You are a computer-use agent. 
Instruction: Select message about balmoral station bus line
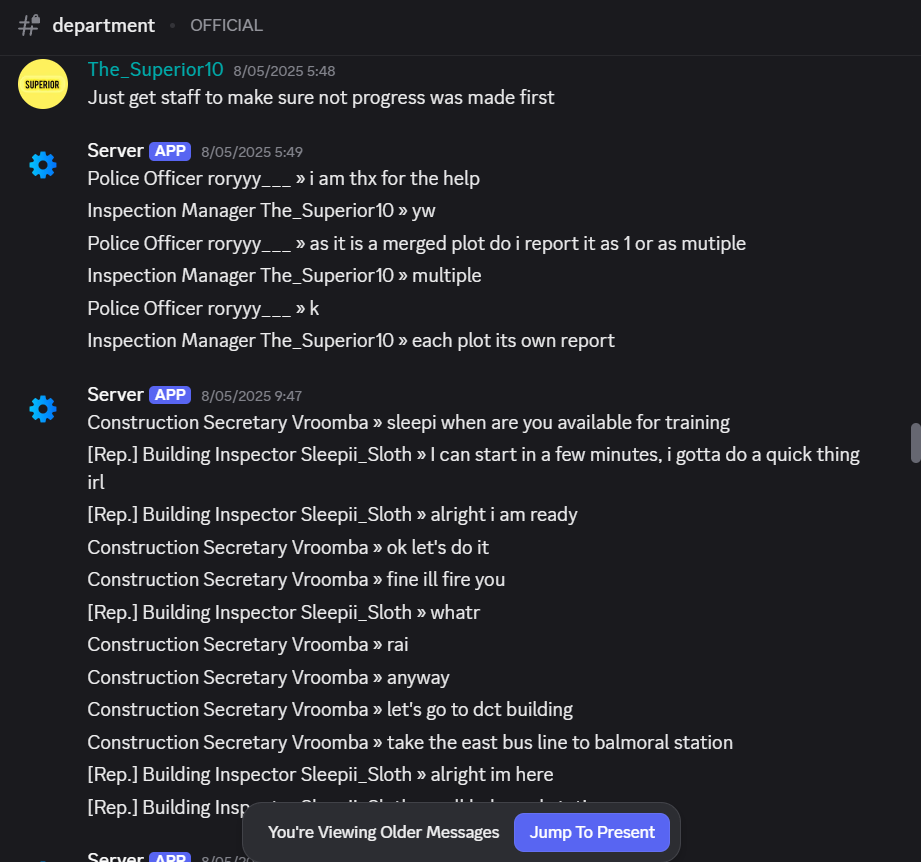coord(410,742)
